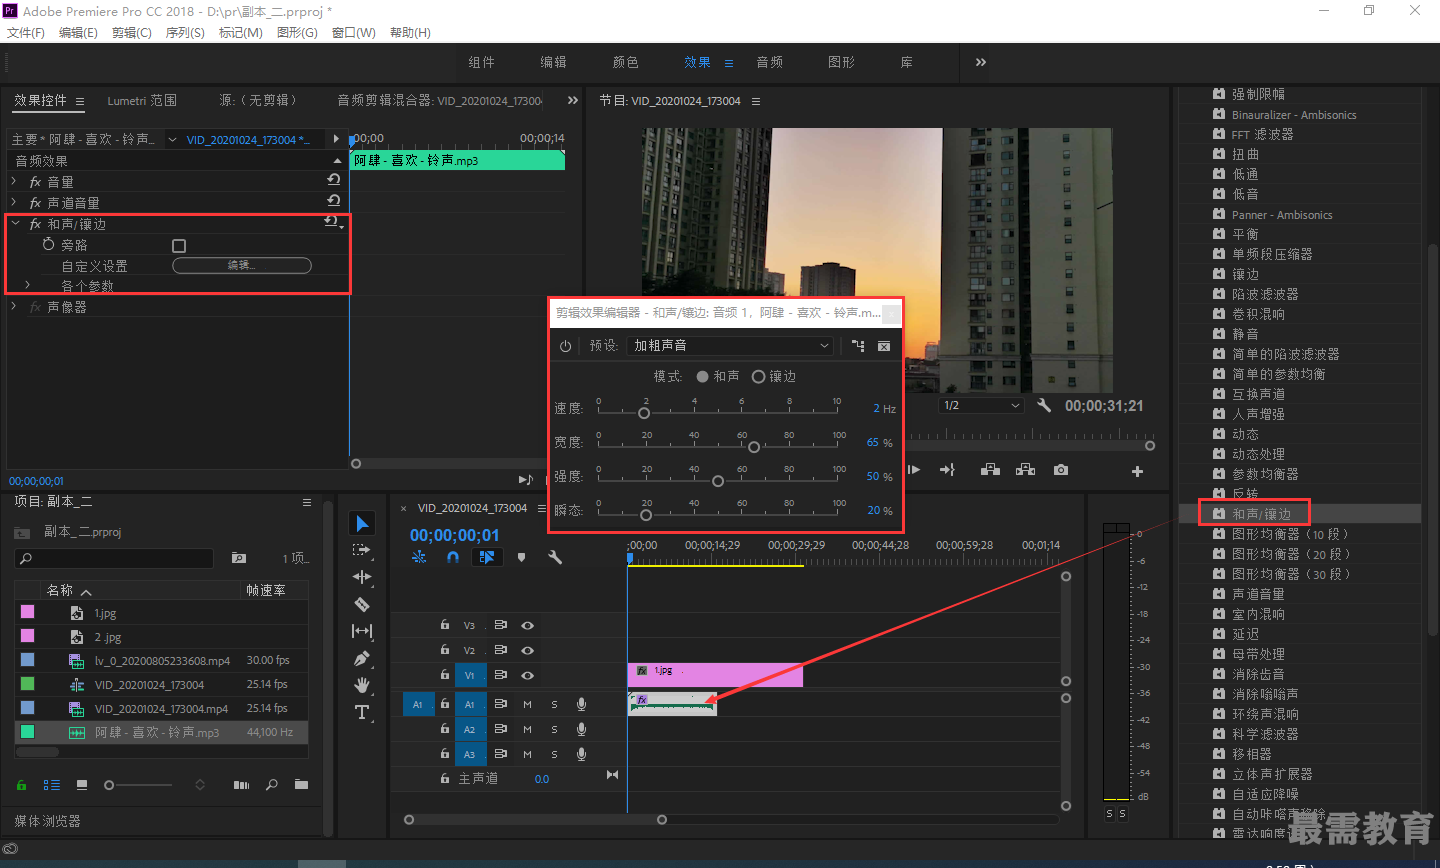Click 宽度 slider handle

[754, 447]
